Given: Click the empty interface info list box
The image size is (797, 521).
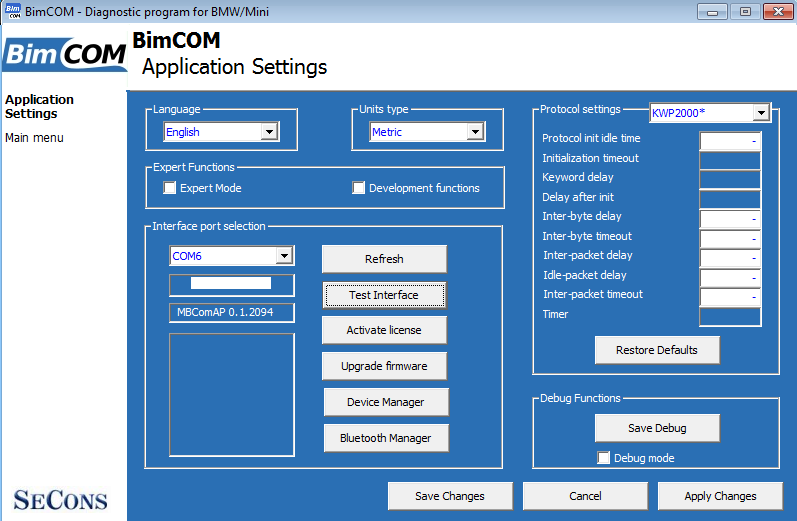Looking at the screenshot, I should [x=232, y=394].
